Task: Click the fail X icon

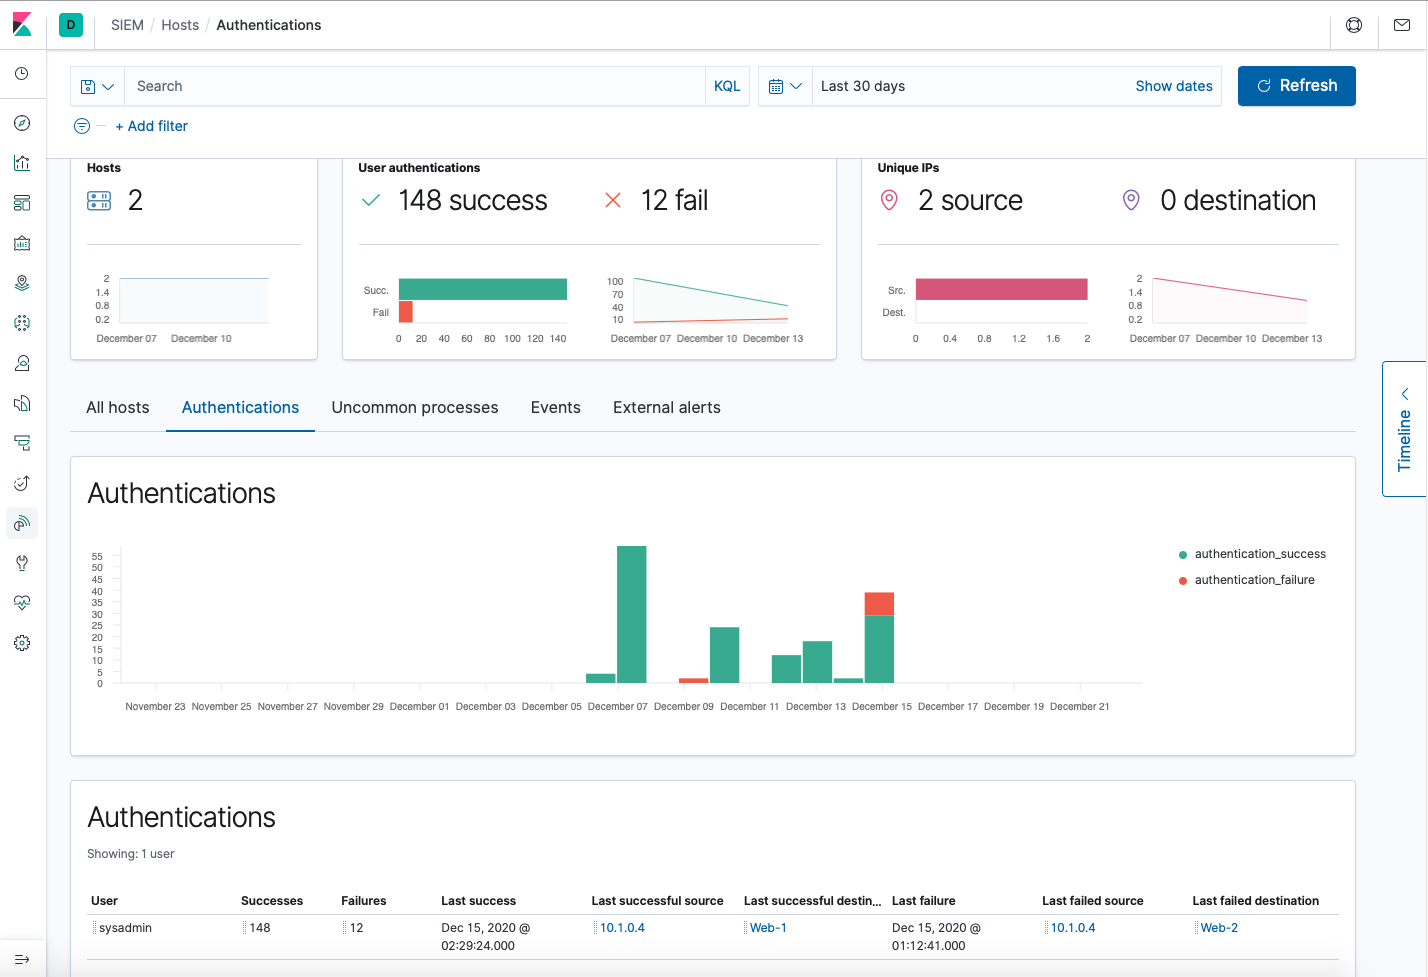Action: point(613,201)
